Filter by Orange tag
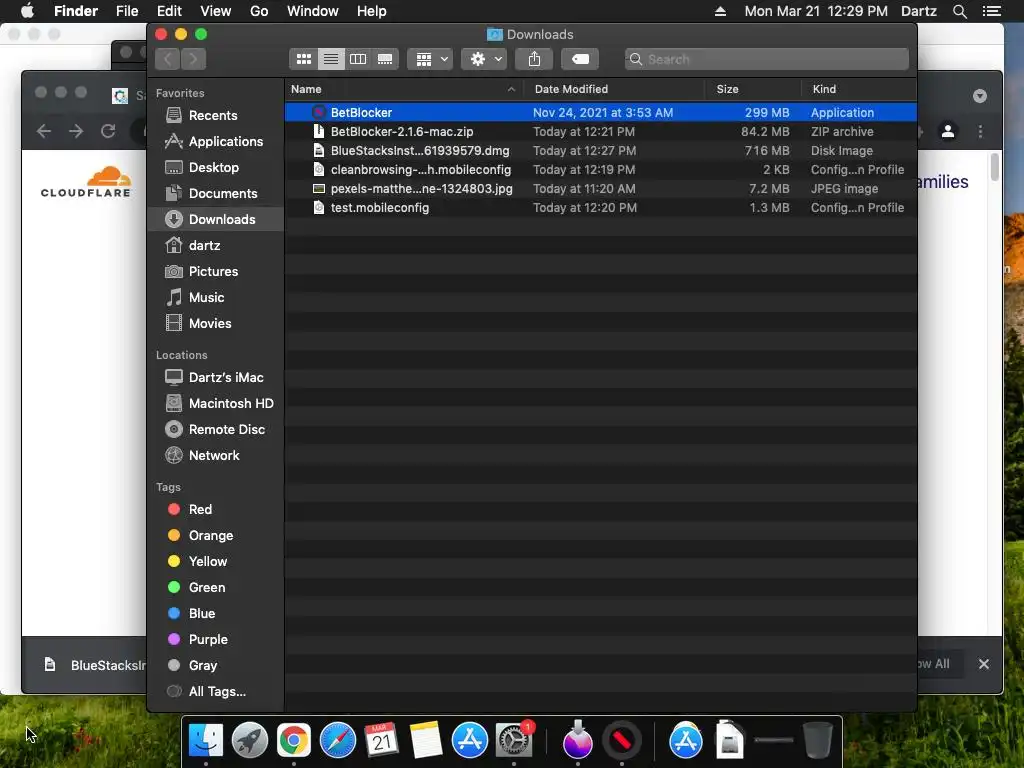The image size is (1024, 768). coord(216,536)
